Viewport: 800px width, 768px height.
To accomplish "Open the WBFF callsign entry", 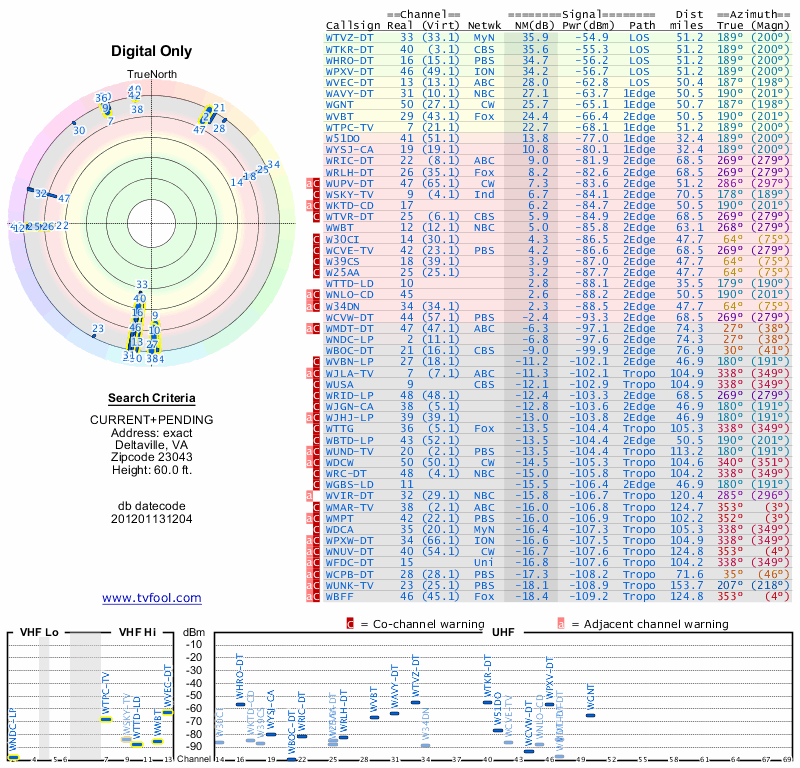I will (342, 596).
